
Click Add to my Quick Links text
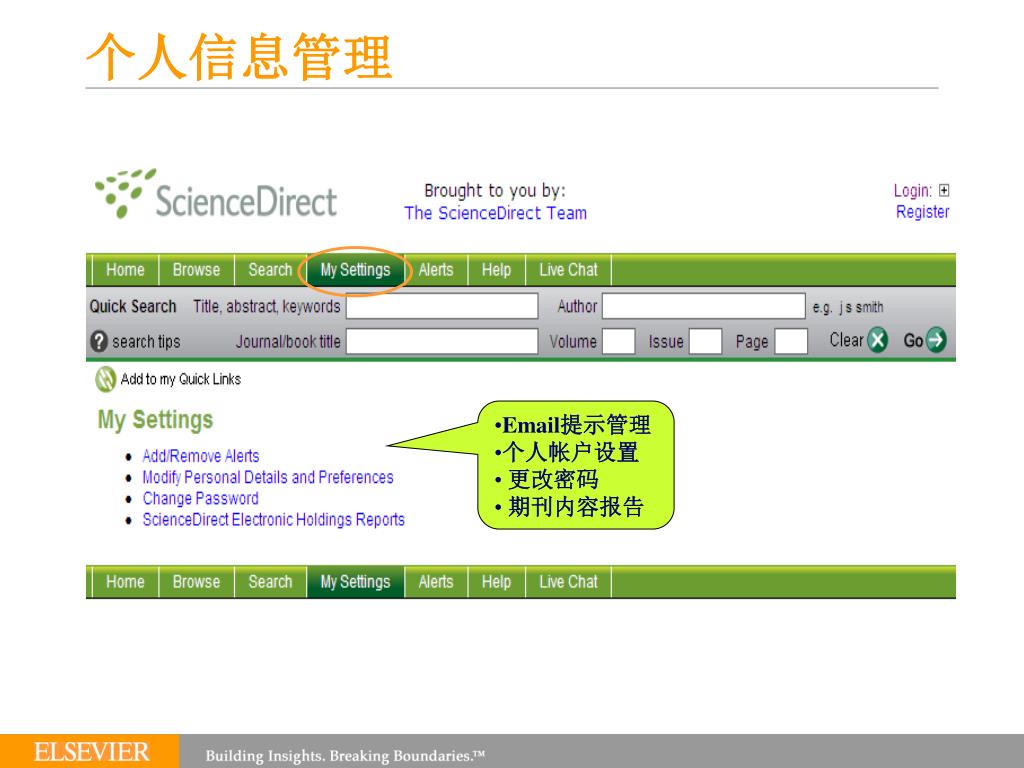click(x=181, y=379)
